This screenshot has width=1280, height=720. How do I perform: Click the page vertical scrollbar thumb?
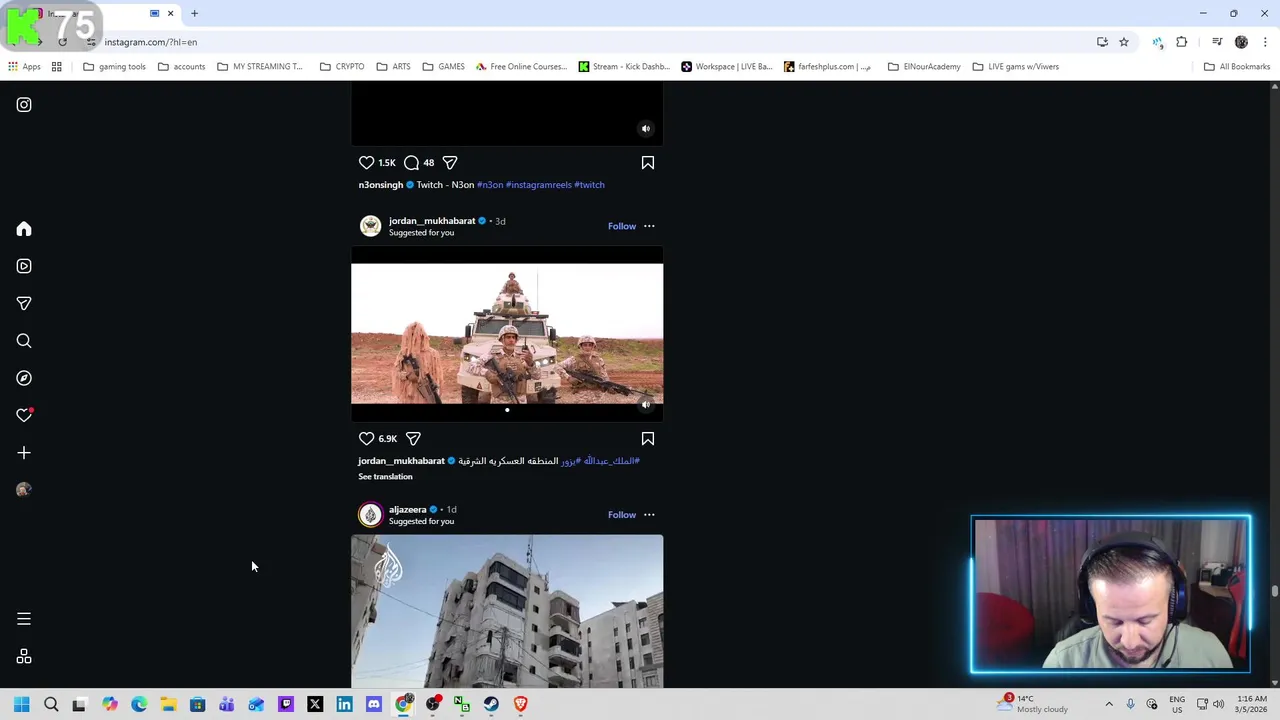(x=1274, y=592)
